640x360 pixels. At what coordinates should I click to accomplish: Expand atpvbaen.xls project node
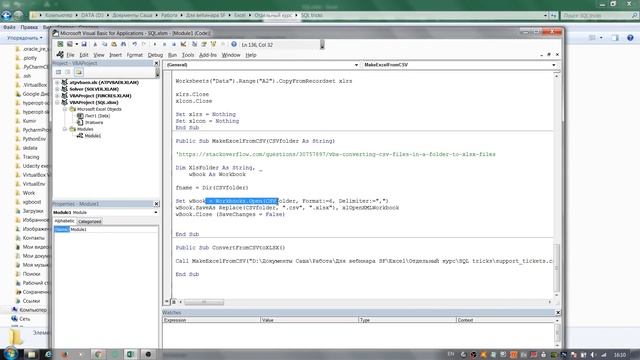pyautogui.click(x=57, y=82)
